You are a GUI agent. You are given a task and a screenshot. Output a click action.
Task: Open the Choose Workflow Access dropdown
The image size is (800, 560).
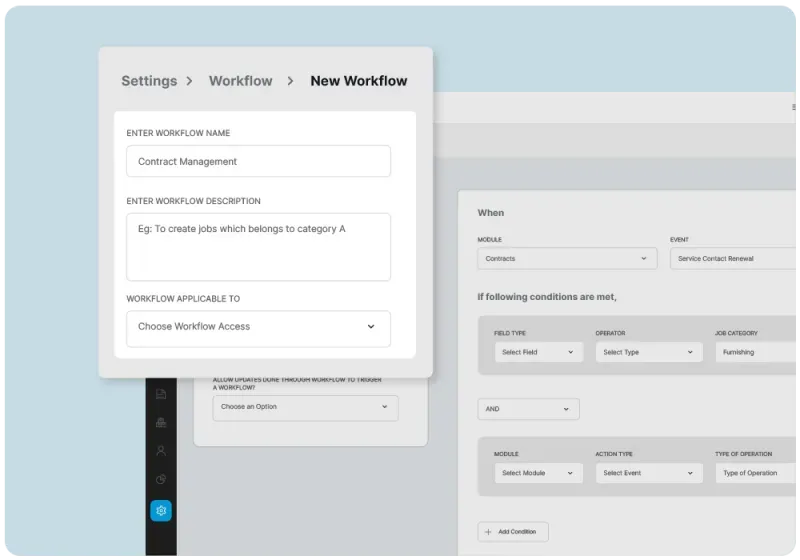coord(258,327)
